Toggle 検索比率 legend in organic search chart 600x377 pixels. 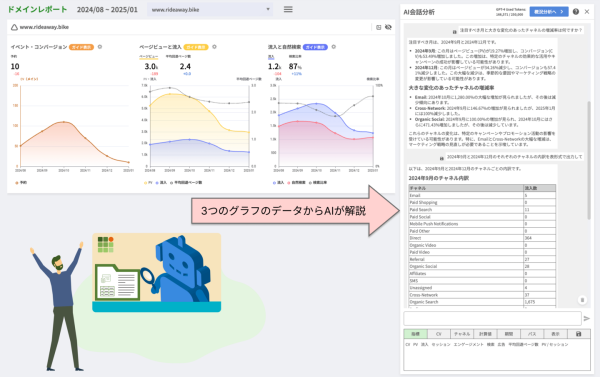coord(318,183)
